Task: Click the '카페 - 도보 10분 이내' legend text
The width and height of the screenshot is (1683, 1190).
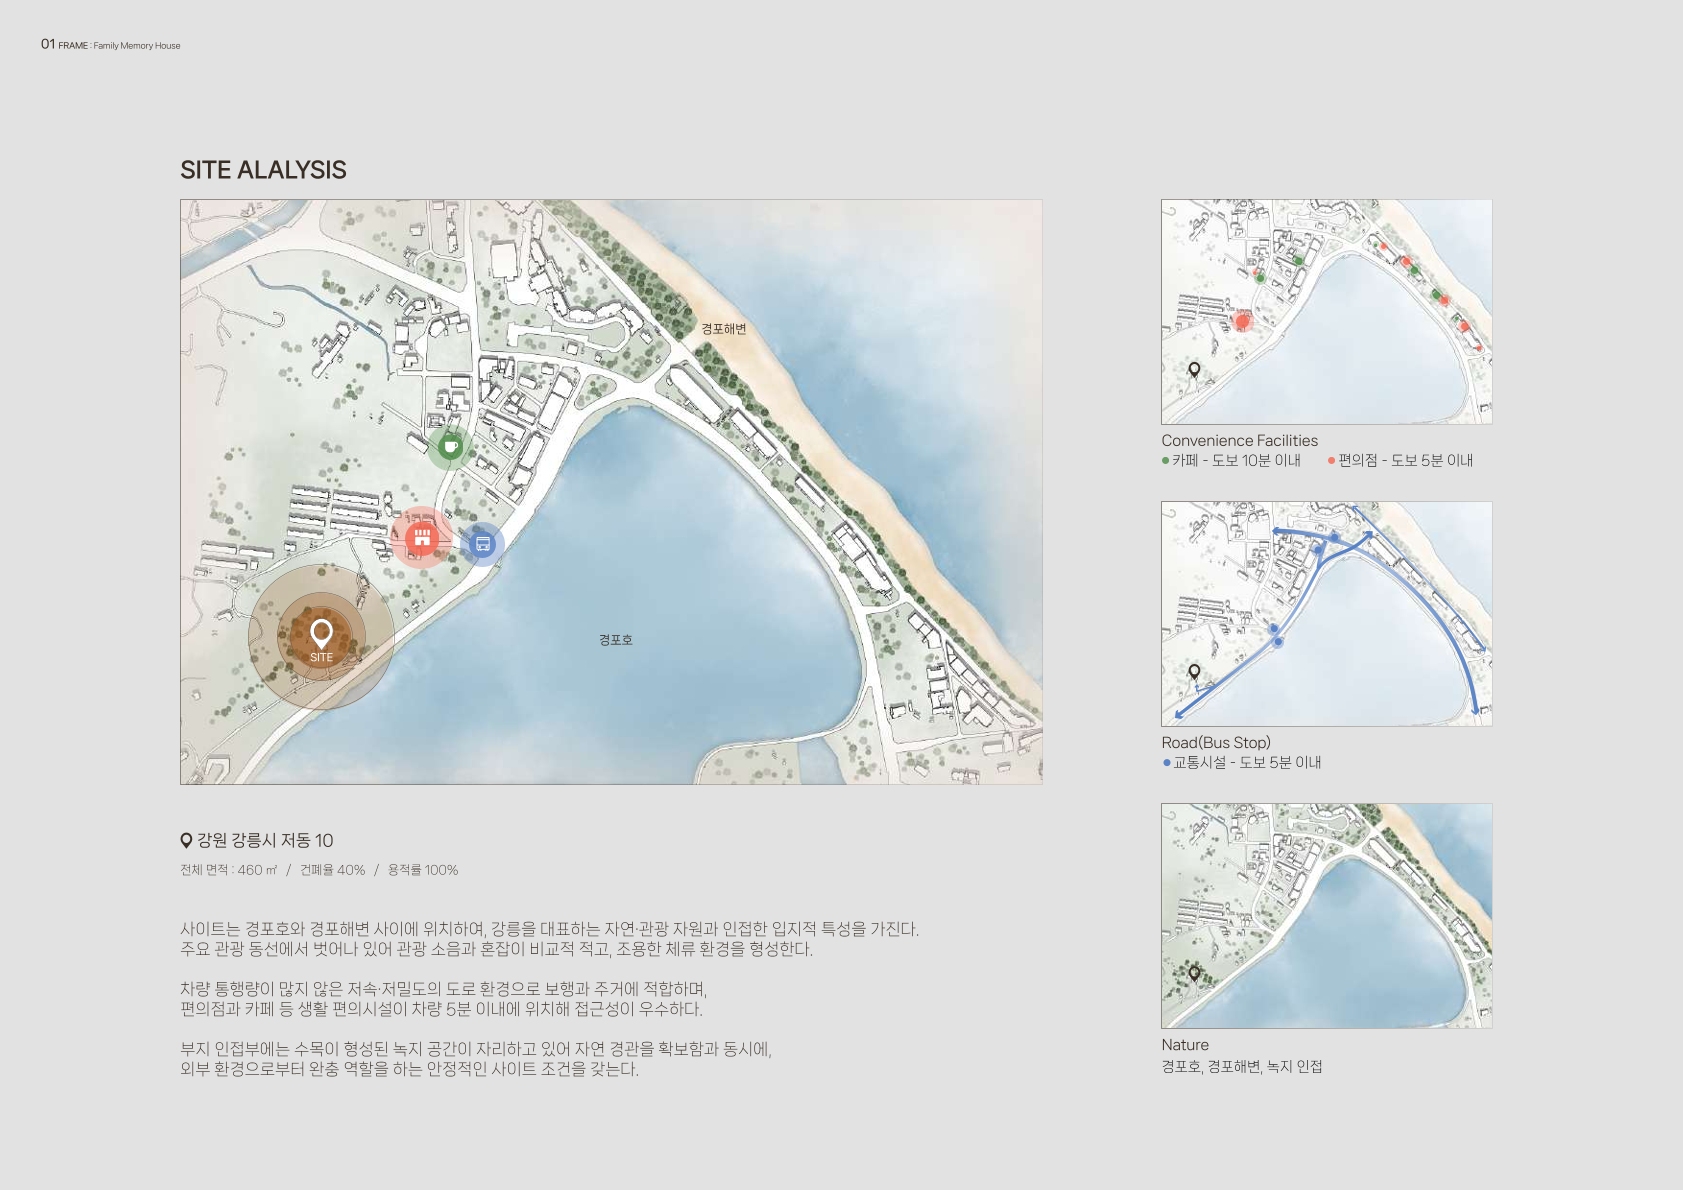Action: [x=1236, y=461]
